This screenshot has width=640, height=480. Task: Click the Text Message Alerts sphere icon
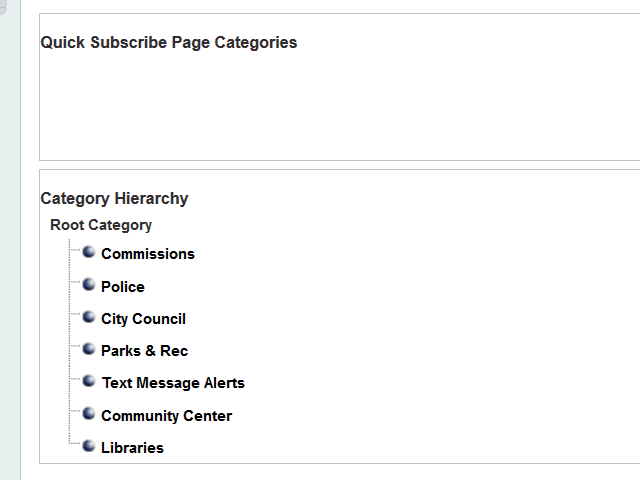point(89,382)
